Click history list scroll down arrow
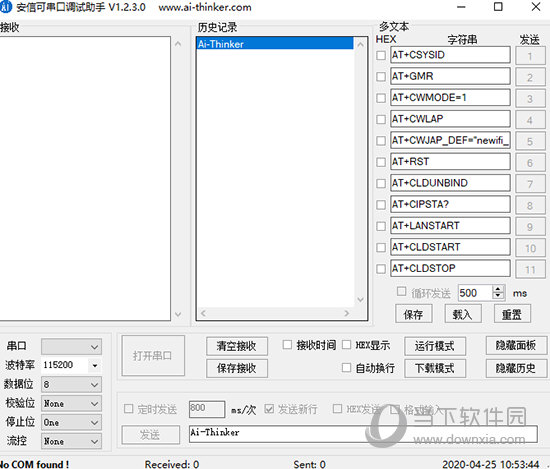Viewport: 550px width, 469px height. pyautogui.click(x=361, y=300)
